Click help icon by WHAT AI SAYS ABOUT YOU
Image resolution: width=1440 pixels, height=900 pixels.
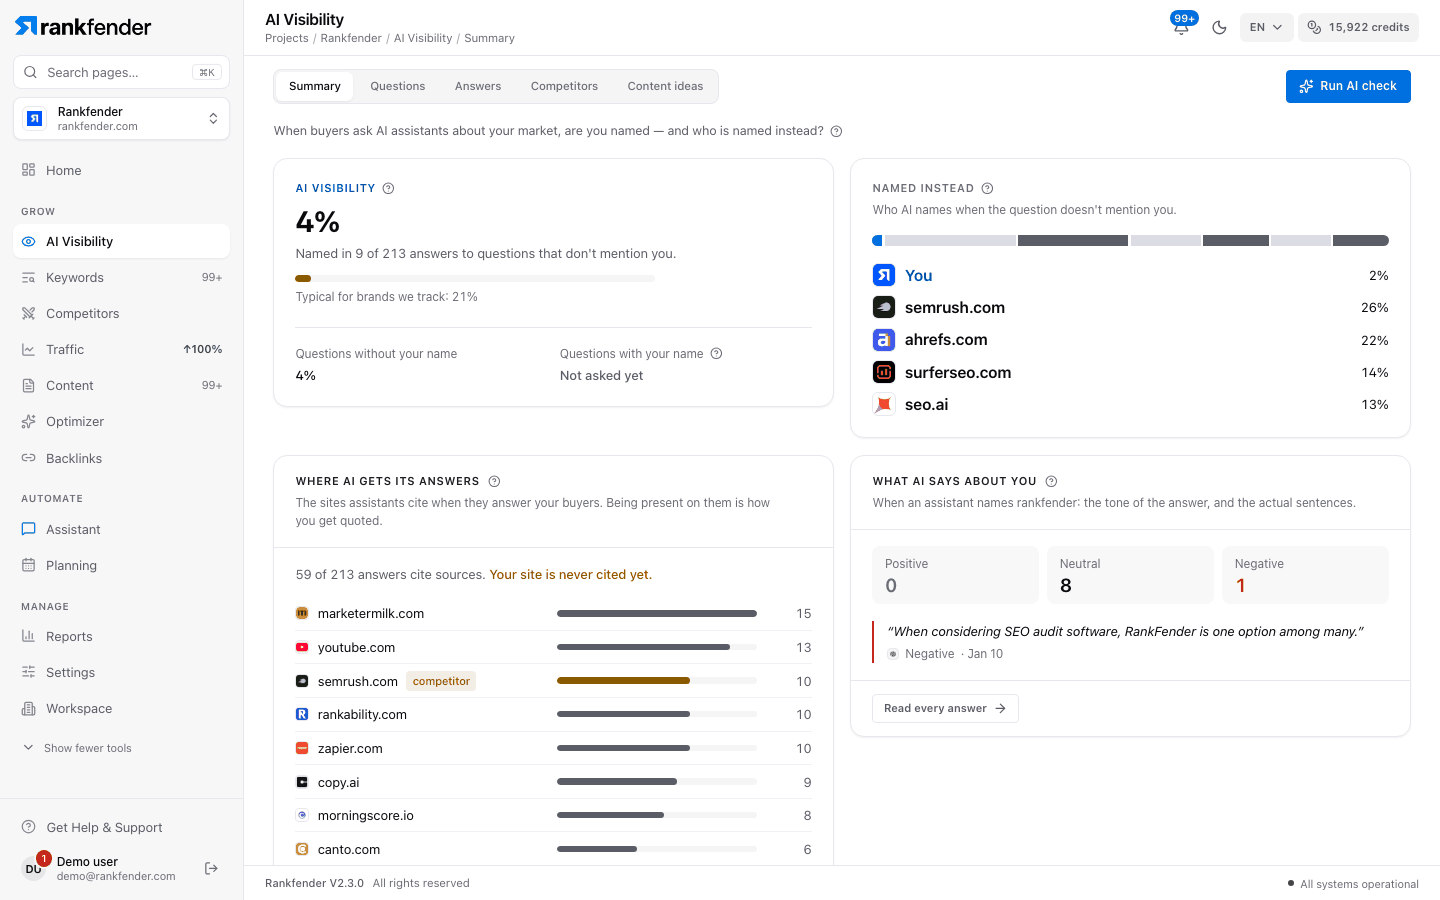pyautogui.click(x=1051, y=481)
